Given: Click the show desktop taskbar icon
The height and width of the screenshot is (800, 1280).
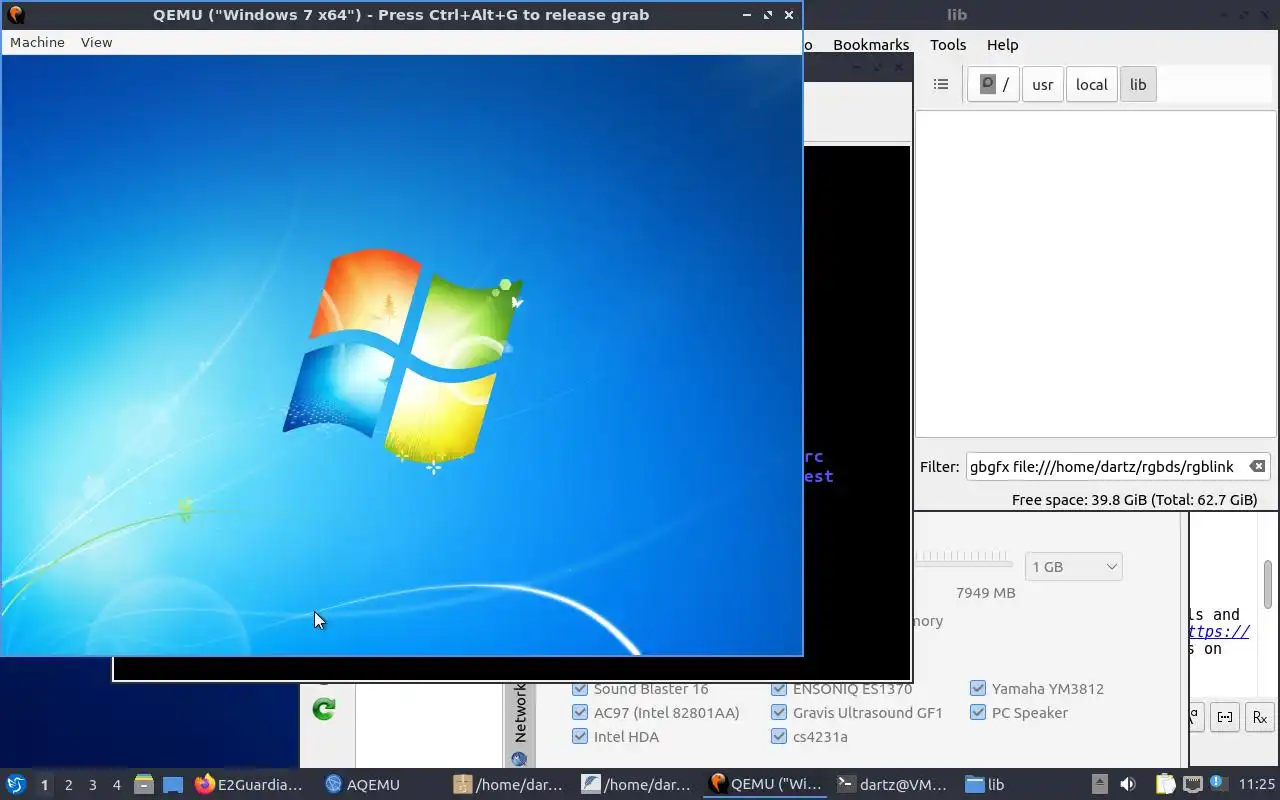Looking at the screenshot, I should click(x=173, y=785).
